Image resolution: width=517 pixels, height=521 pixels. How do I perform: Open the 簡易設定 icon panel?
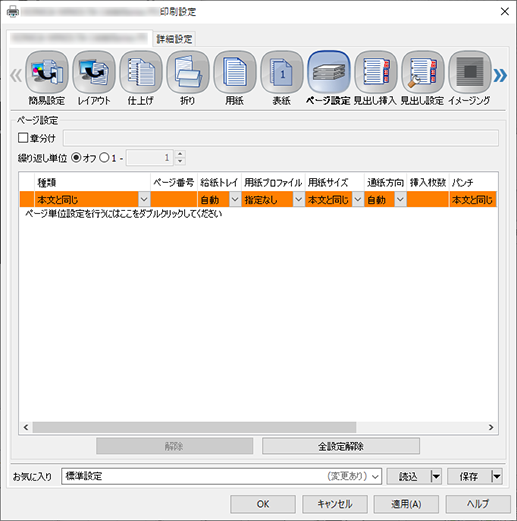pyautogui.click(x=47, y=77)
